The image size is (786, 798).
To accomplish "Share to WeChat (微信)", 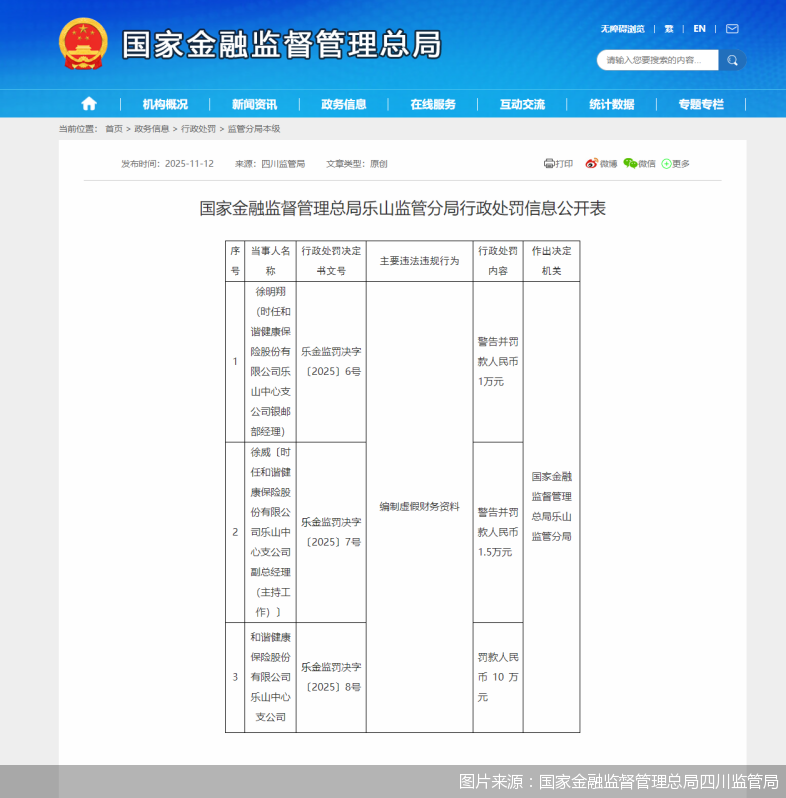I will tap(640, 164).
